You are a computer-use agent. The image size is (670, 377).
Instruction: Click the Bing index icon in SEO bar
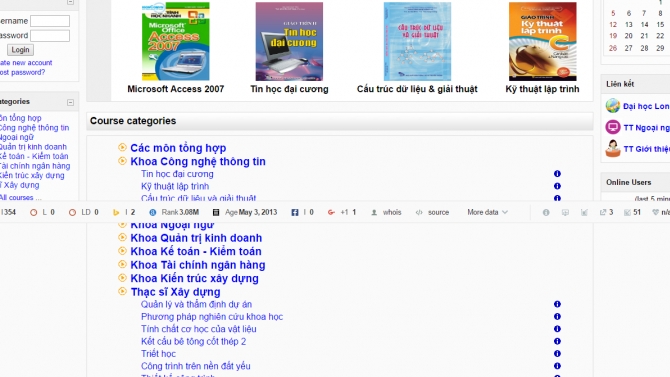116,212
